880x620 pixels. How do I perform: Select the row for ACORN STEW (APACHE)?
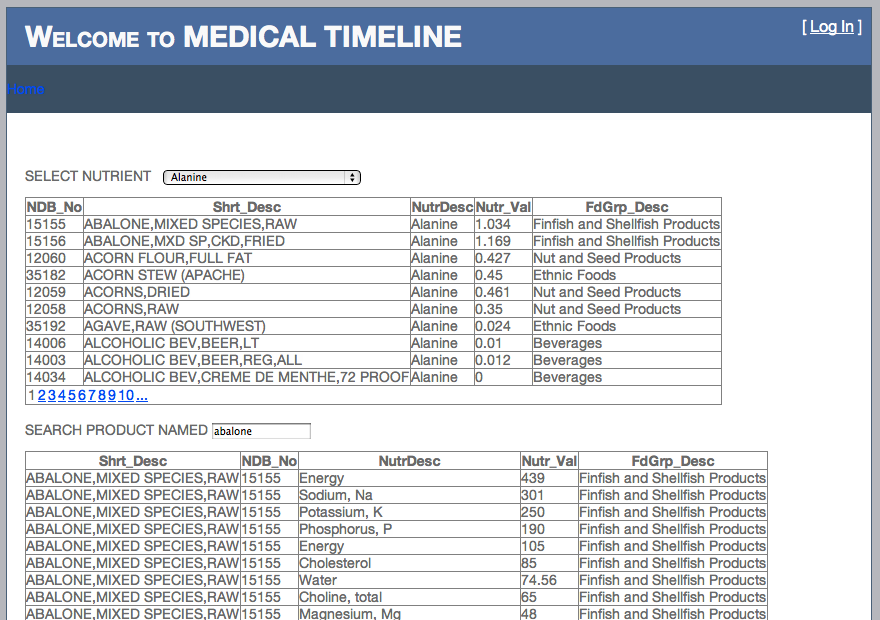coord(373,275)
